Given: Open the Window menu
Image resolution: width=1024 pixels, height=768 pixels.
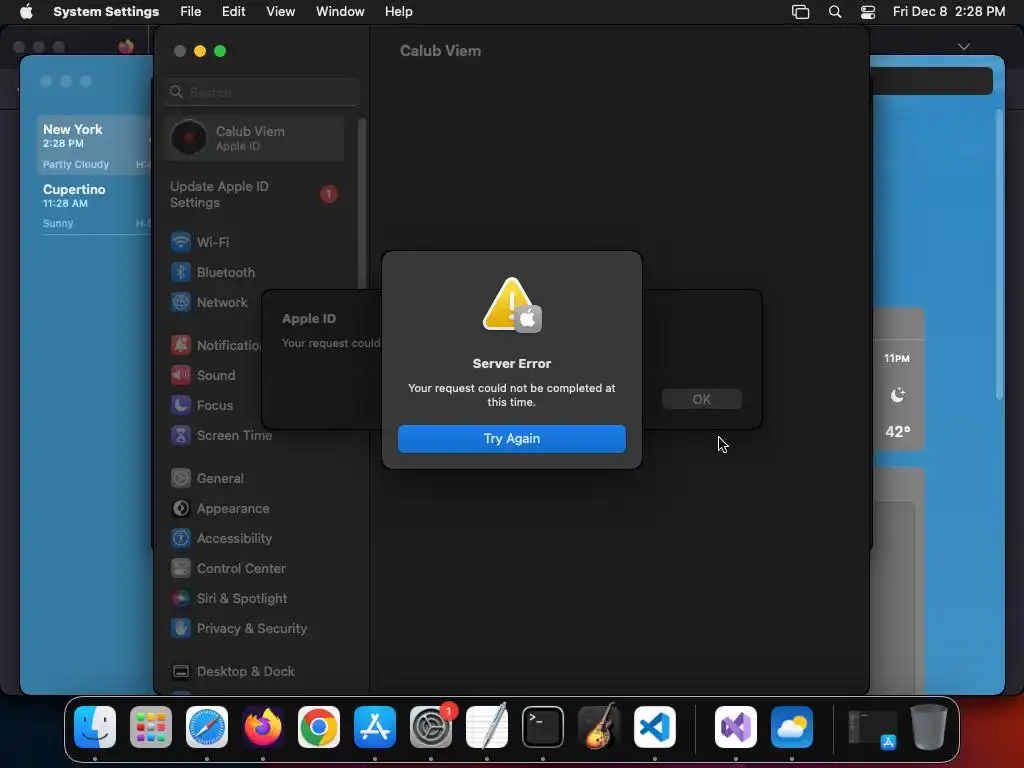Looking at the screenshot, I should coord(340,12).
